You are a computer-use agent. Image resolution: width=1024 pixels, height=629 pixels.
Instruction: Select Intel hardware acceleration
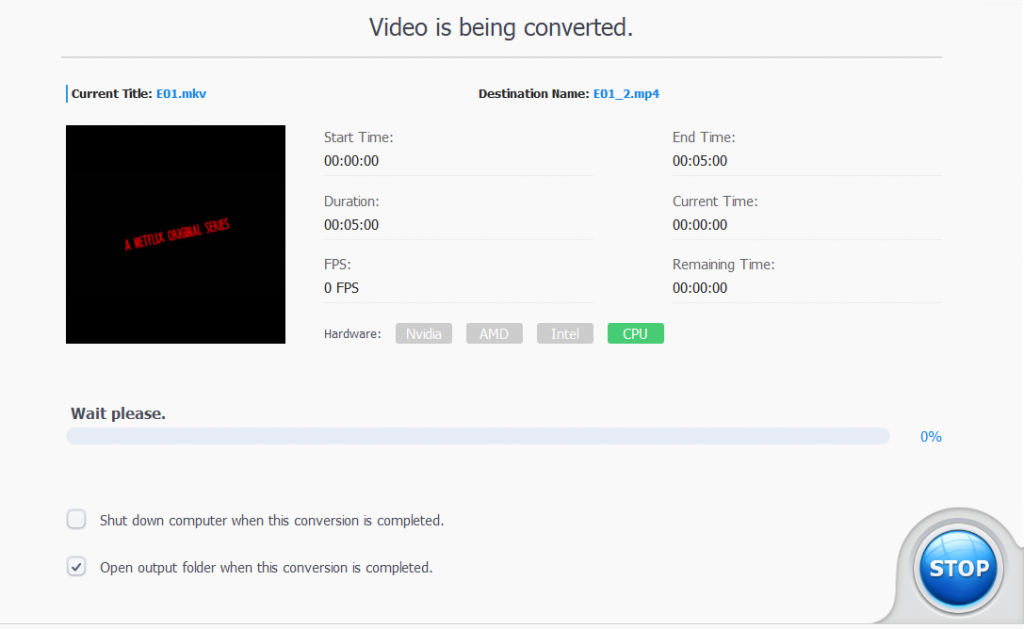click(x=564, y=334)
